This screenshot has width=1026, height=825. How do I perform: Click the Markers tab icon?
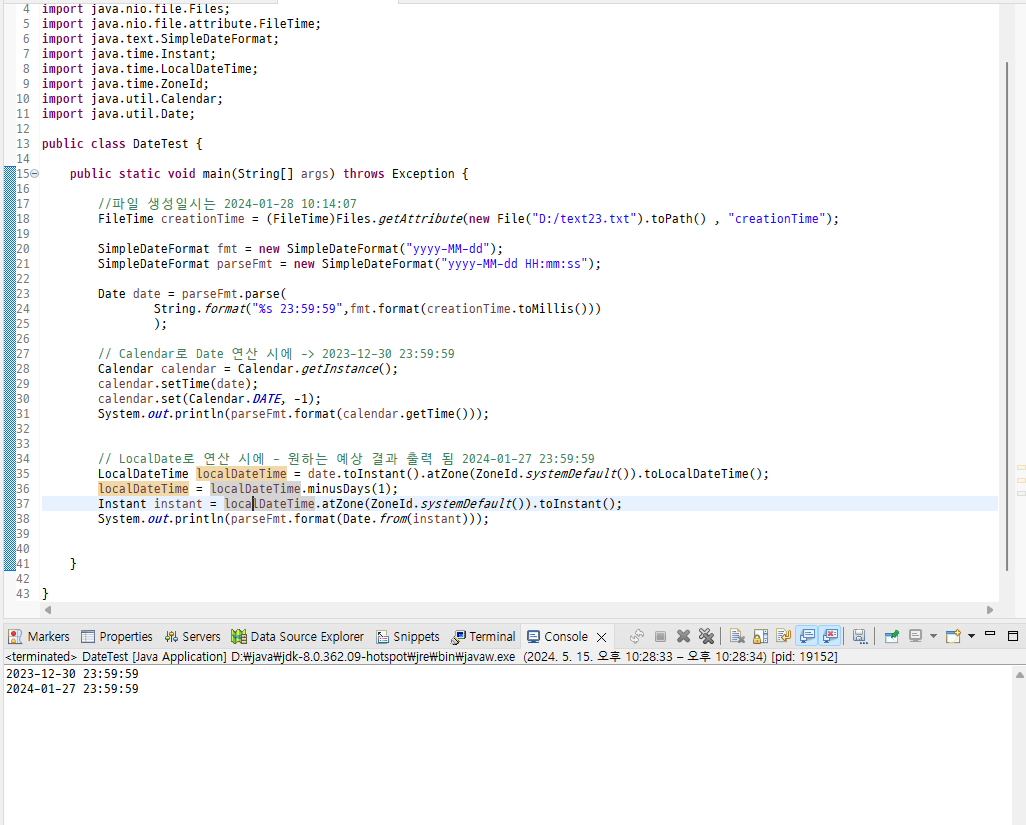tap(15, 637)
